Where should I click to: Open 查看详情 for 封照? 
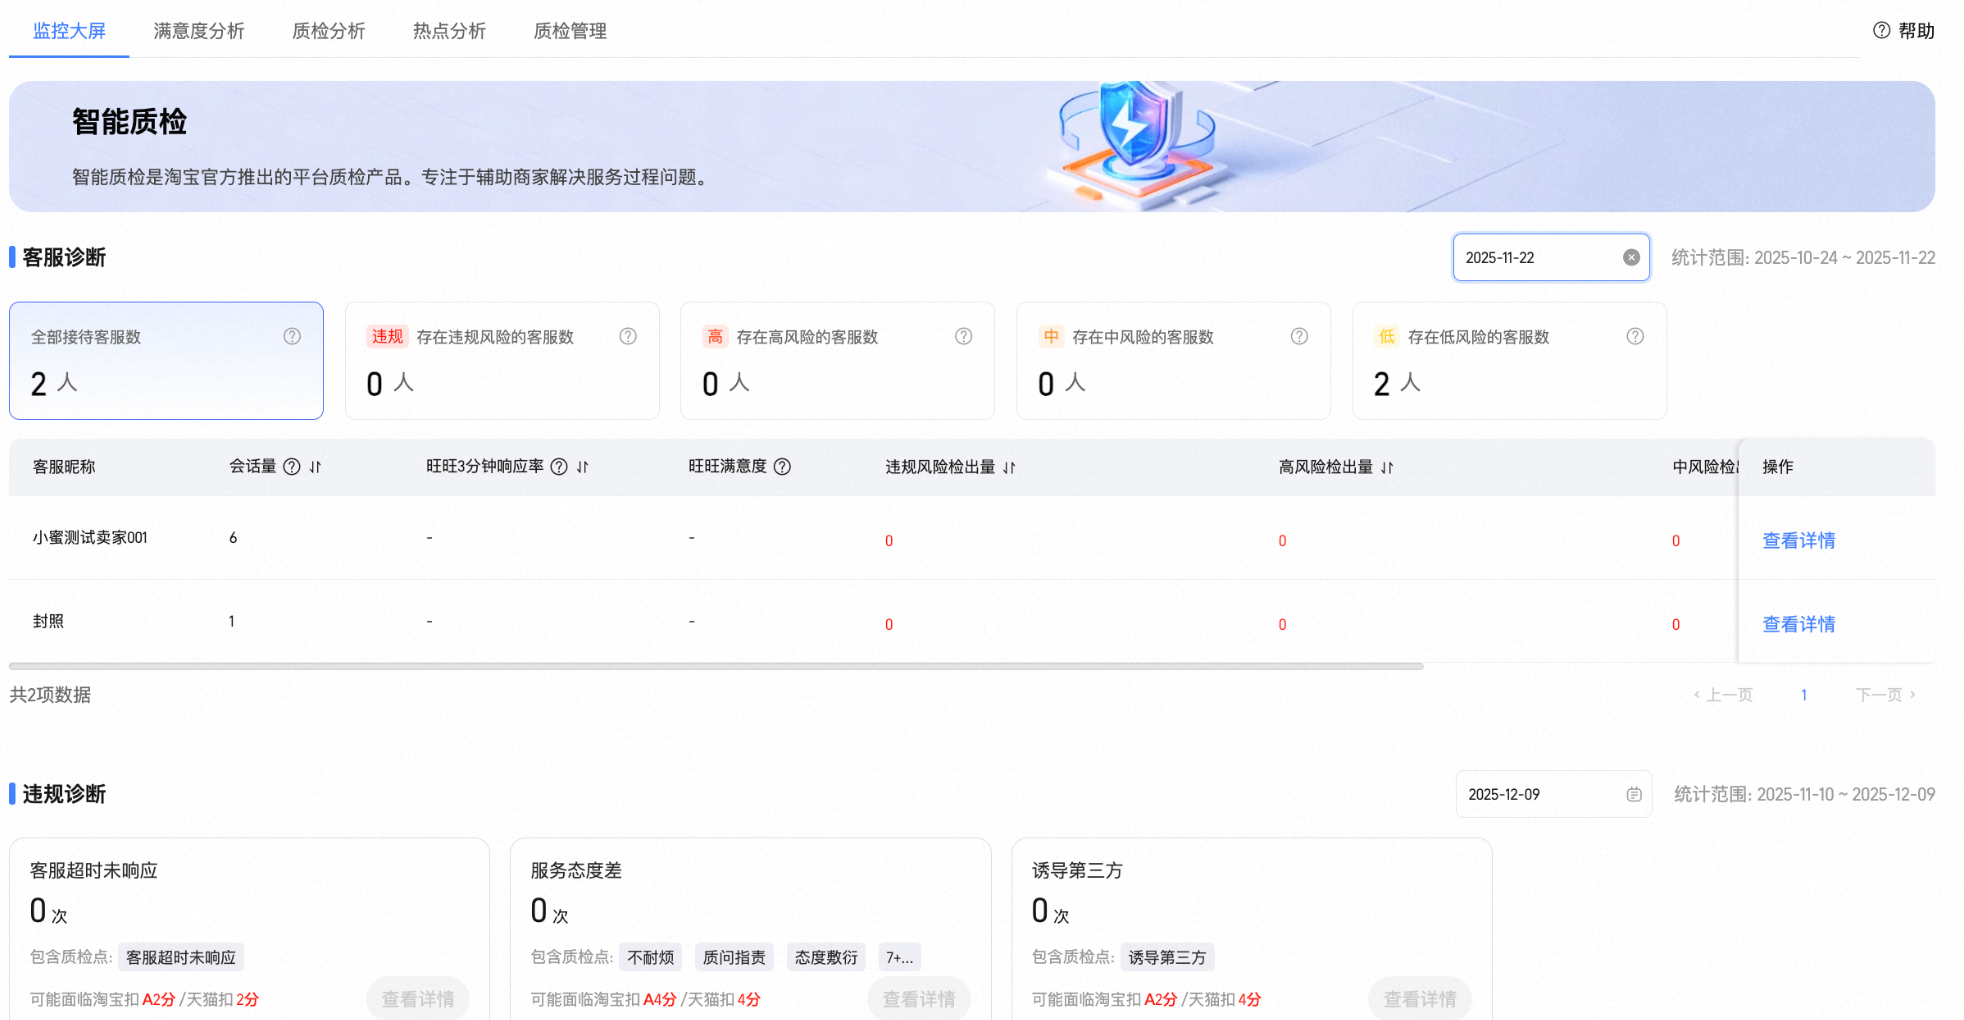(1798, 624)
